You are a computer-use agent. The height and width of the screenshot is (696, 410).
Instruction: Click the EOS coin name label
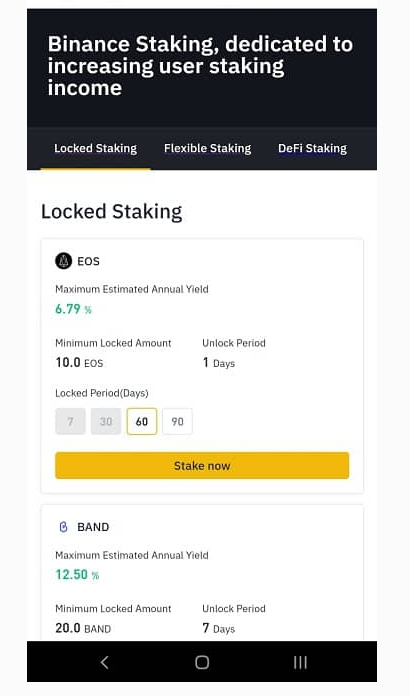[x=88, y=261]
